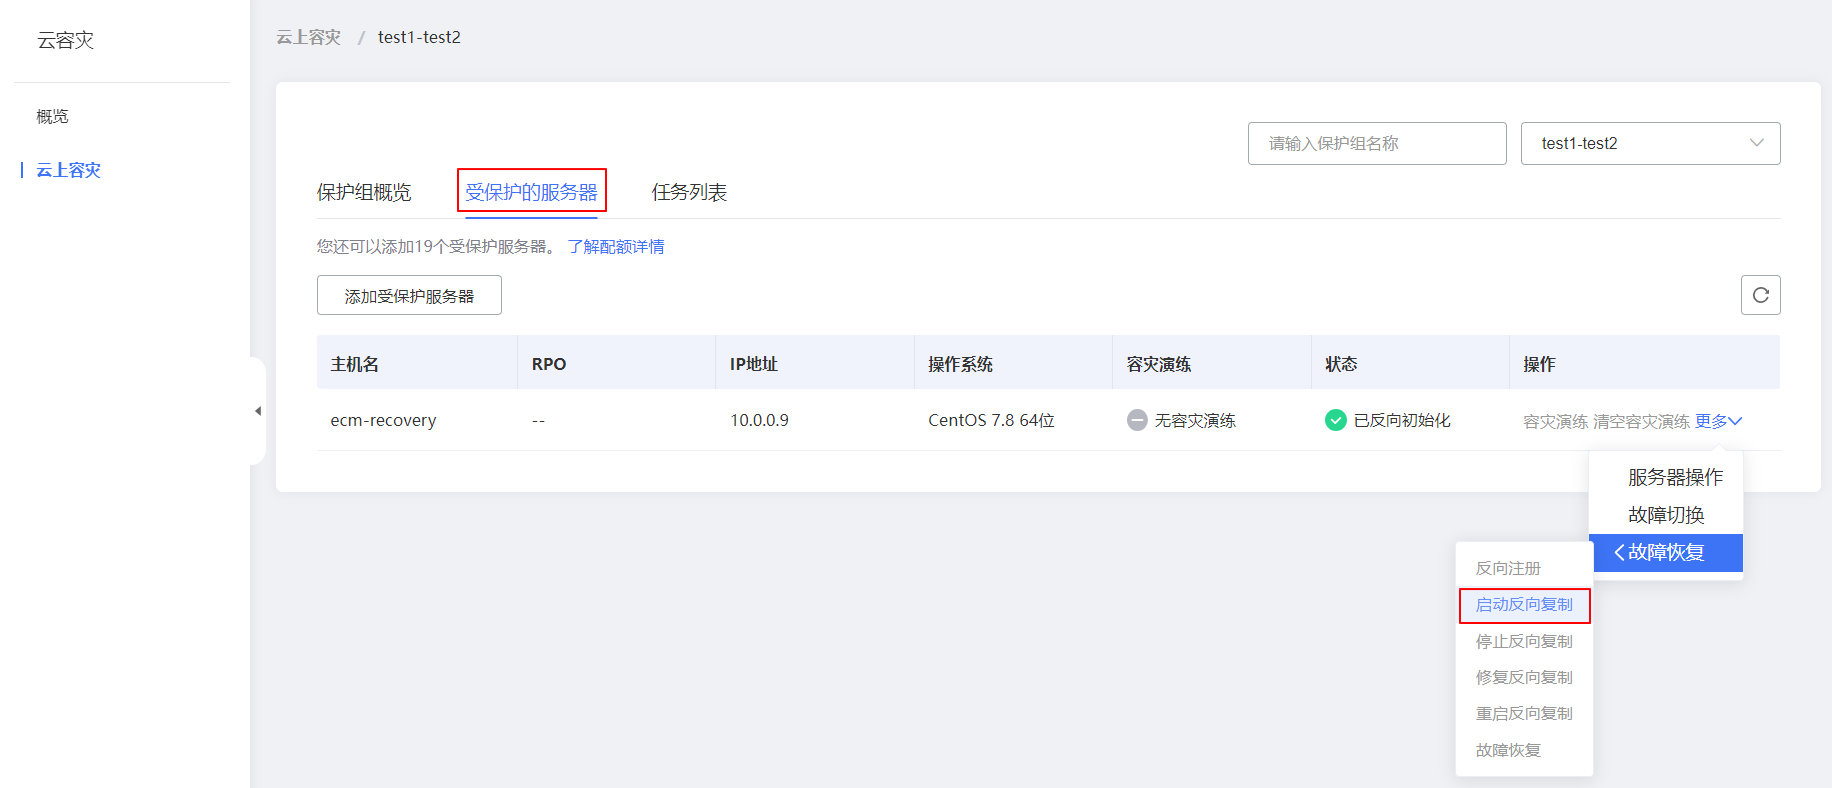The height and width of the screenshot is (788, 1832).
Task: Open the 任务列表 tab
Action: tap(689, 192)
